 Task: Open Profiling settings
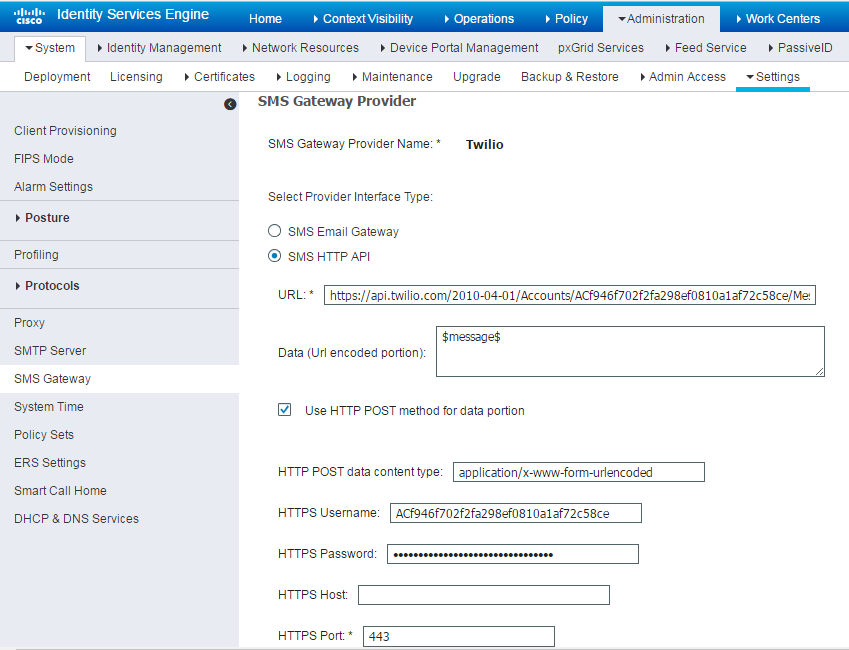[36, 255]
